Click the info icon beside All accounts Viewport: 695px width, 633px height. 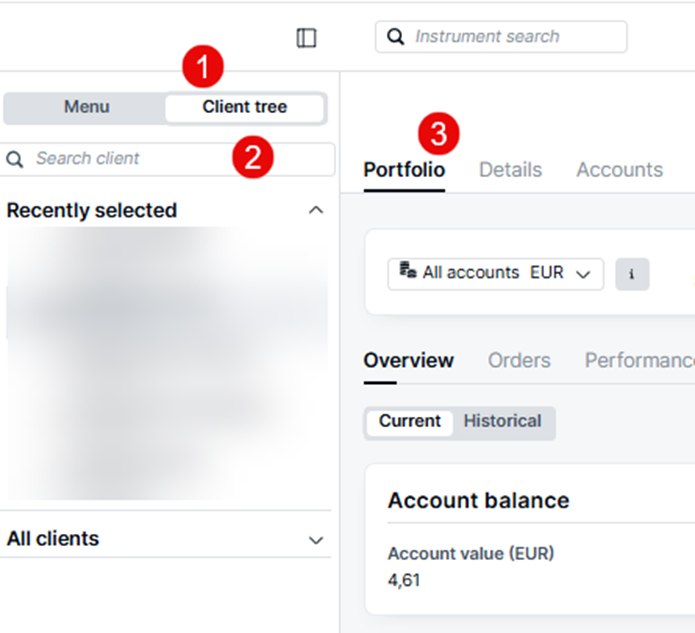[632, 273]
